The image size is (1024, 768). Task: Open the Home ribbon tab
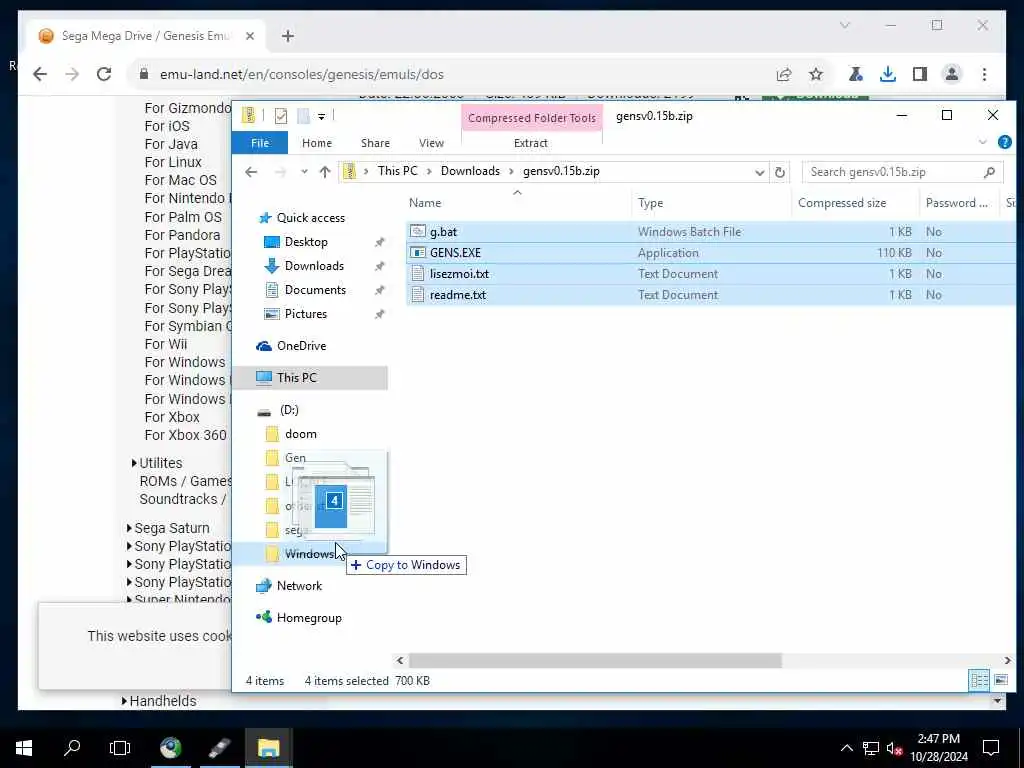pos(317,143)
